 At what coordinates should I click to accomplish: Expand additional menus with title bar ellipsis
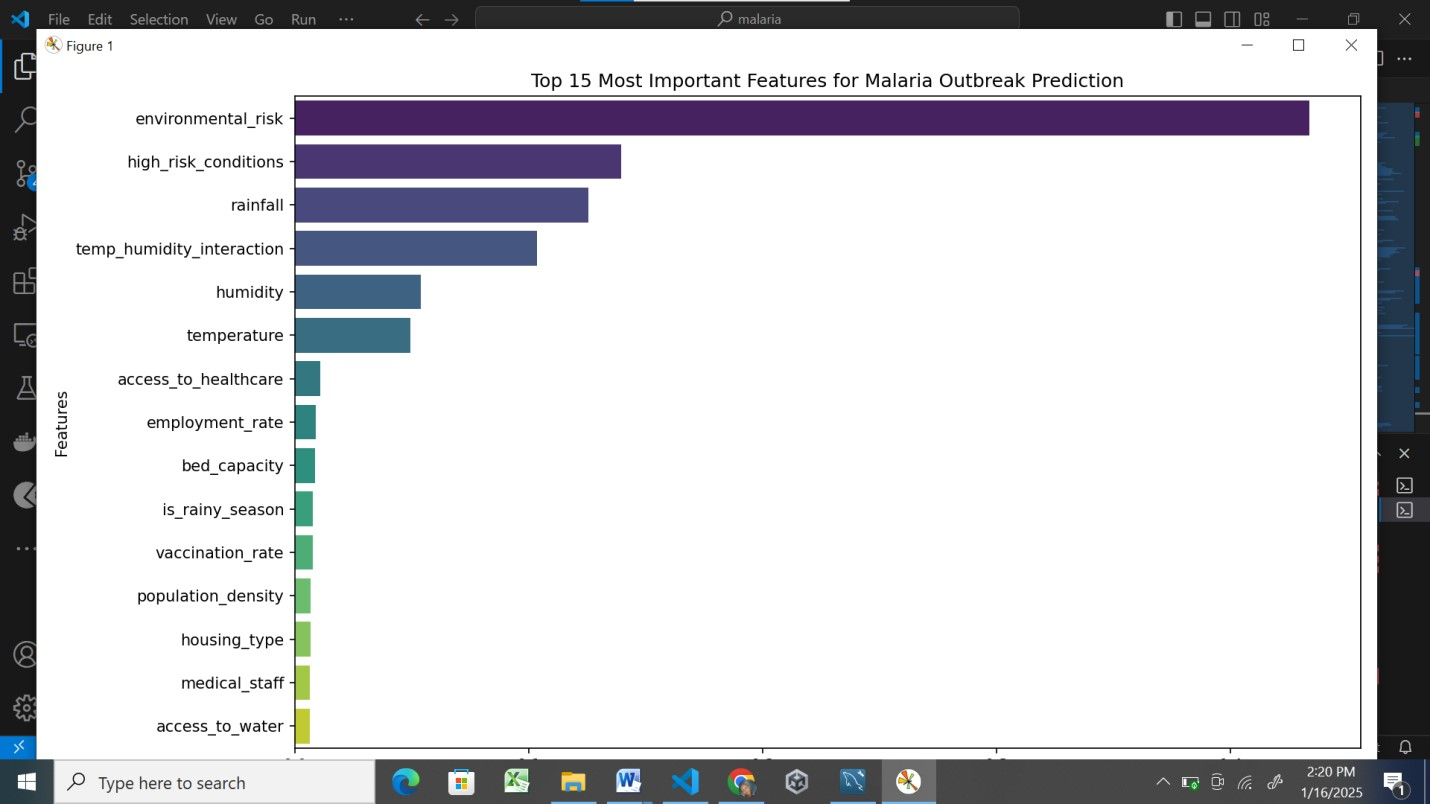click(346, 19)
